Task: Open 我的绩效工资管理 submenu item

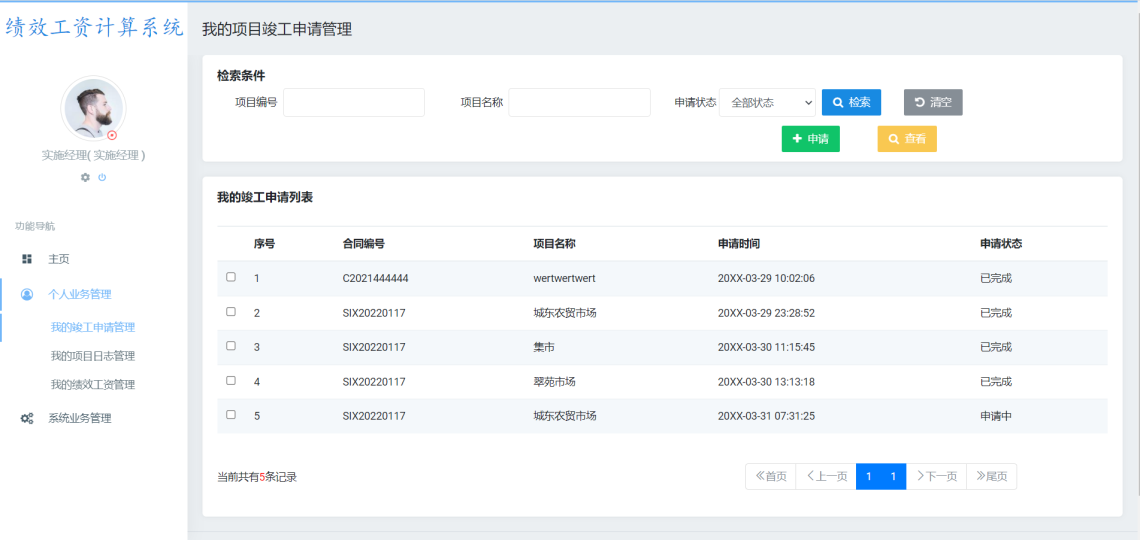Action: (92, 384)
